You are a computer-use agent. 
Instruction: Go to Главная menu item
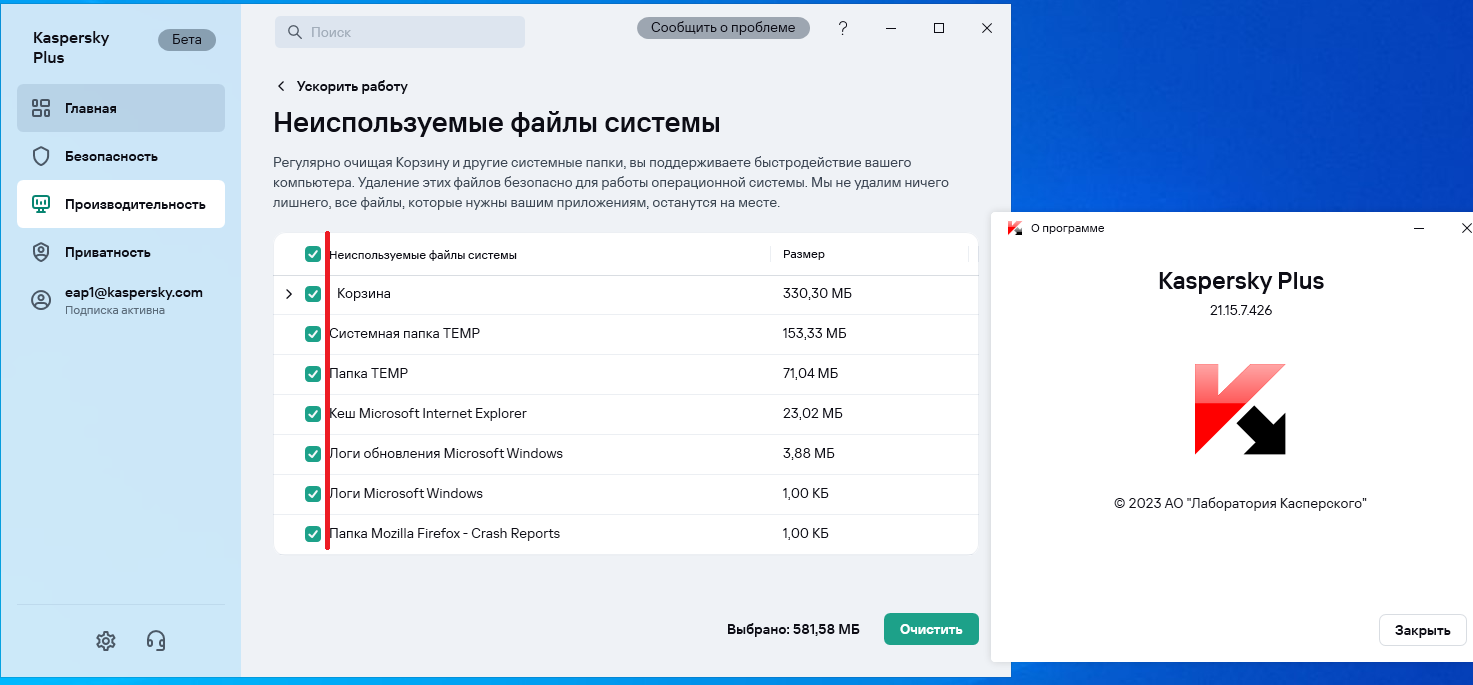coord(121,108)
